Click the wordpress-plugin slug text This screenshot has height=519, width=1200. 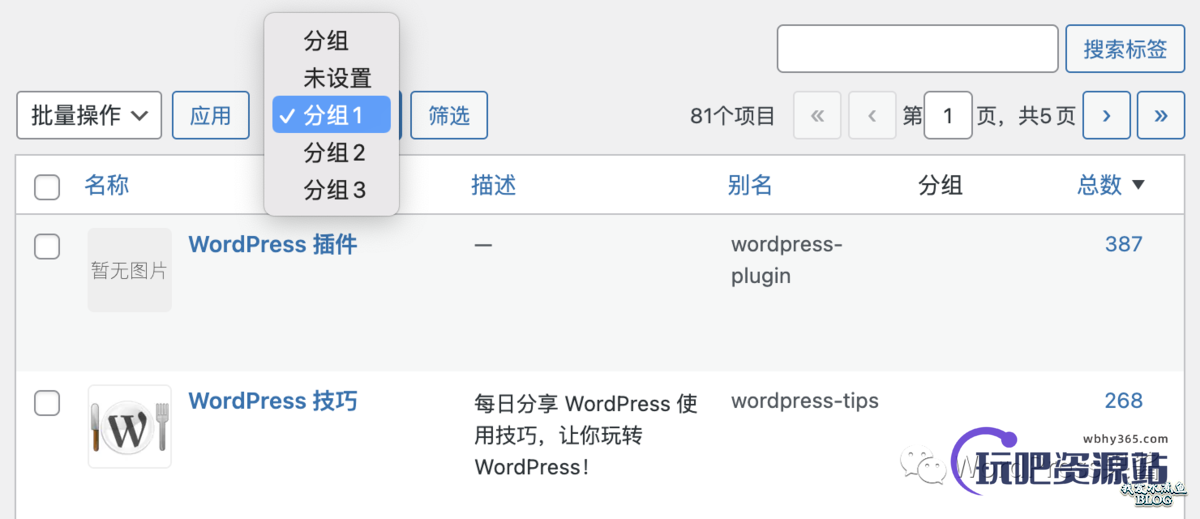(x=787, y=260)
